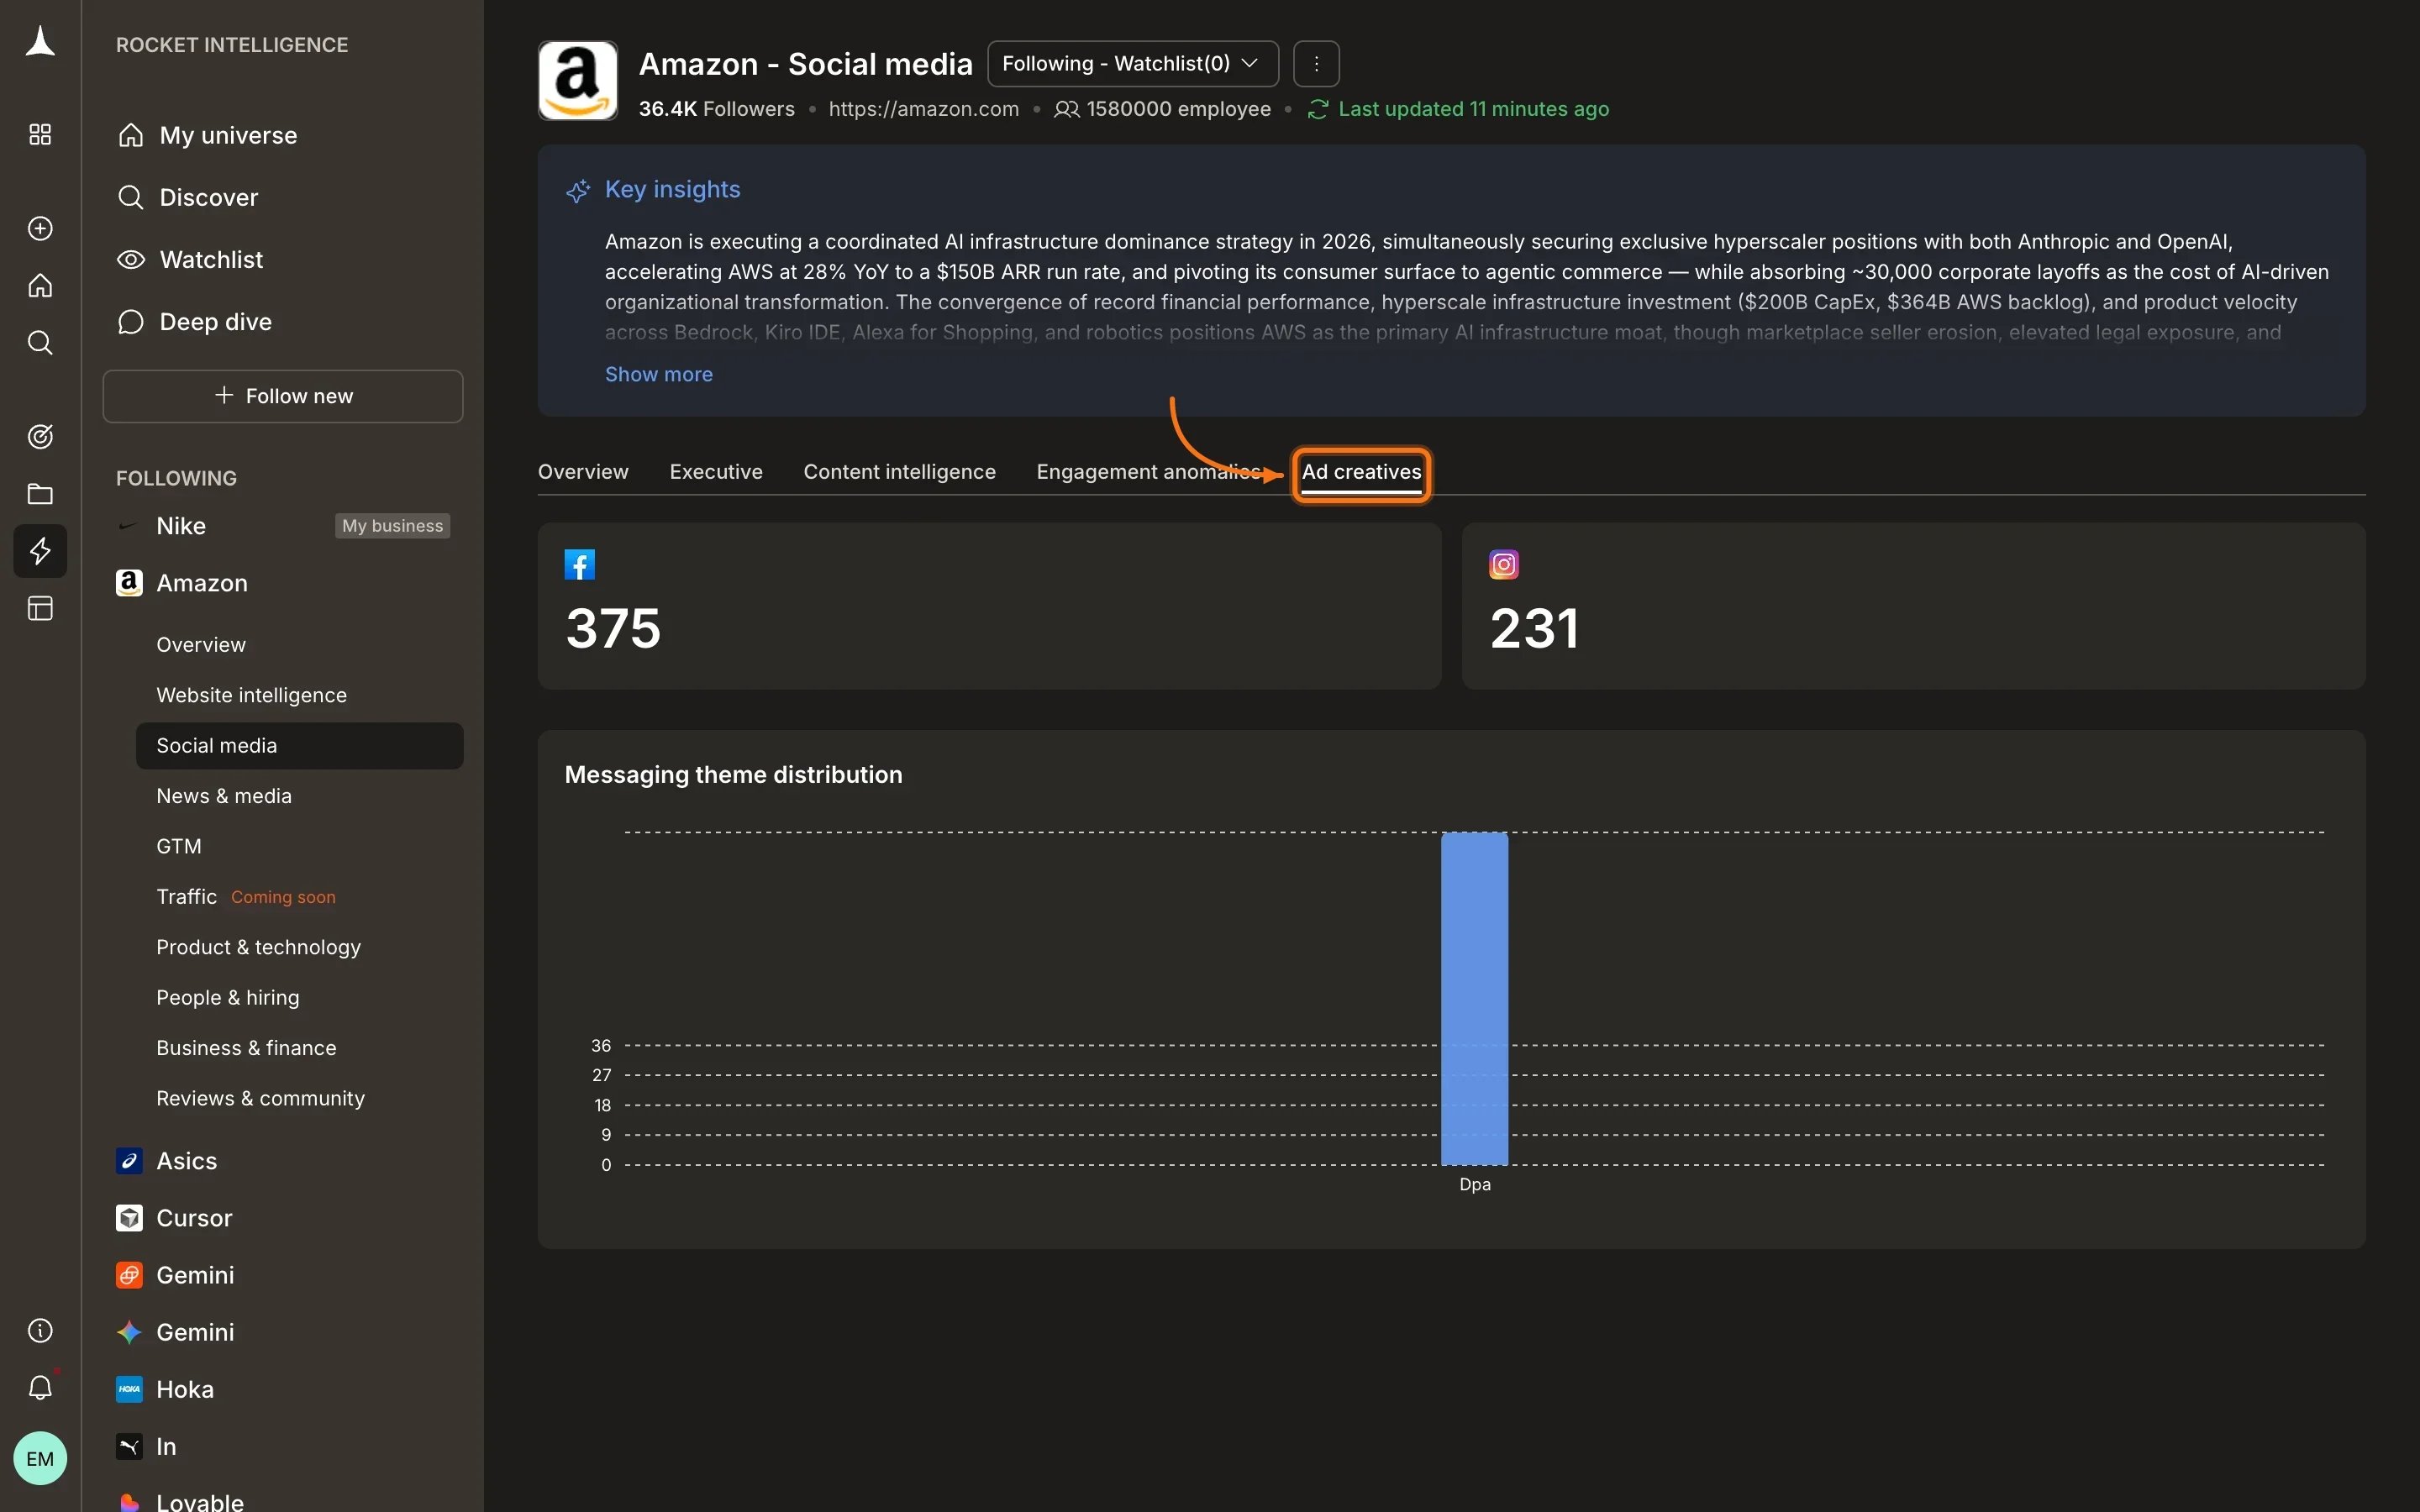The image size is (2420, 1512).
Task: Click the Follow new button
Action: coord(283,396)
